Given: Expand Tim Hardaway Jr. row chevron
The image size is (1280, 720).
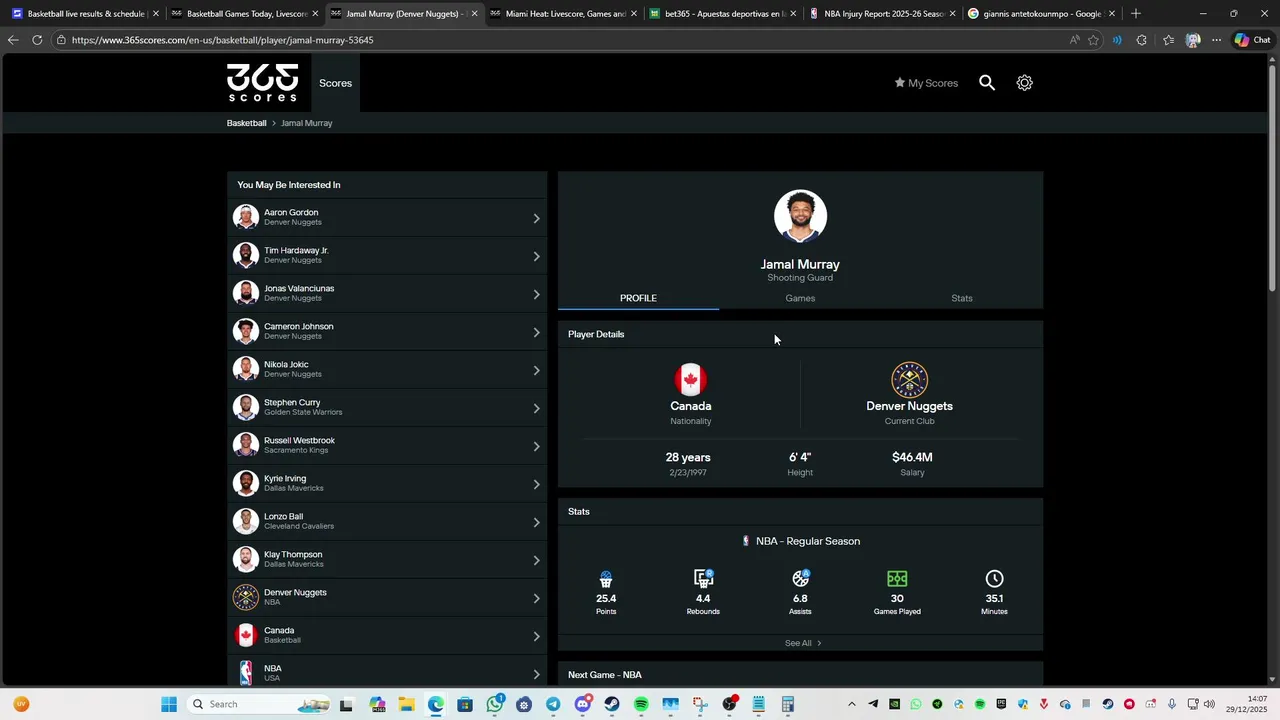Looking at the screenshot, I should click(536, 256).
